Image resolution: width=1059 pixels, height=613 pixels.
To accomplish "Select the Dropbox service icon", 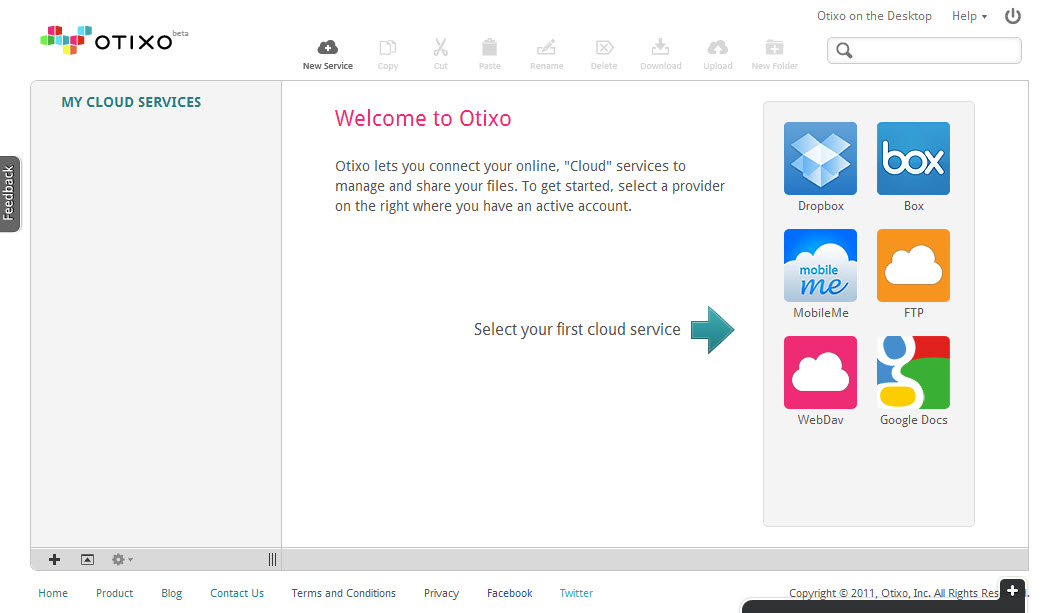I will 820,159.
